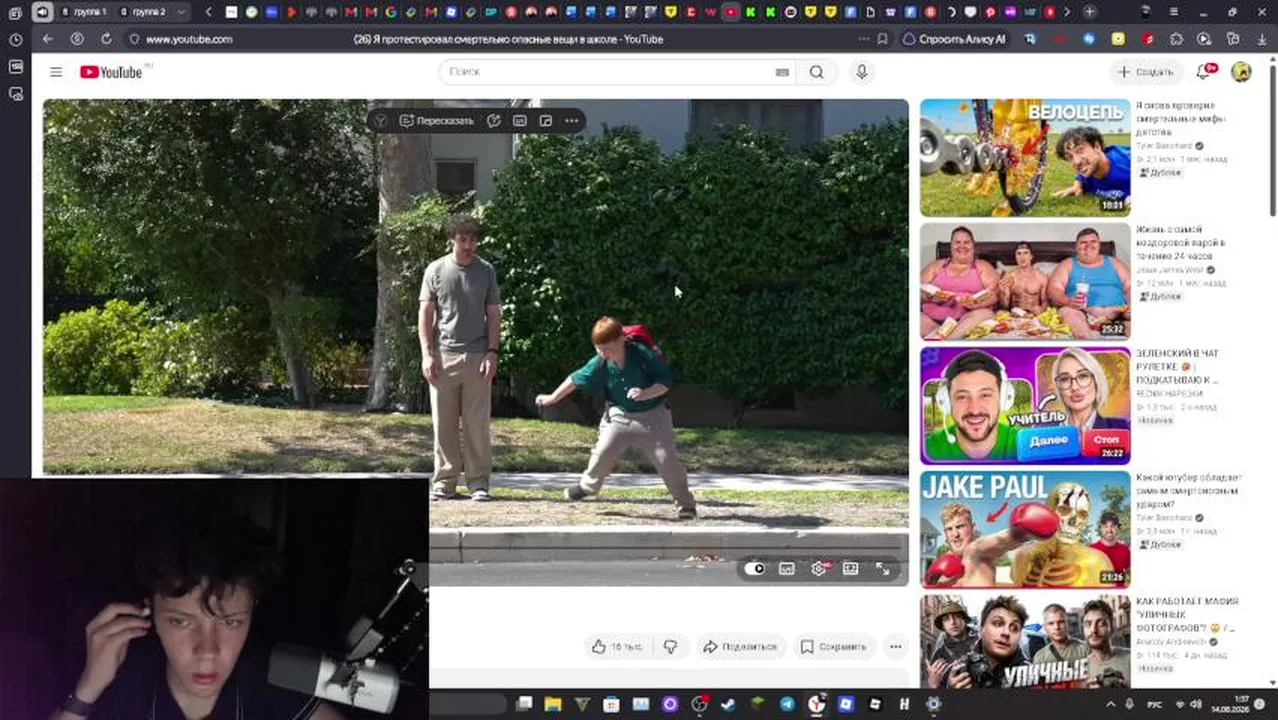The height and width of the screenshot is (720, 1278).
Task: Click the browser back arrow
Action: pos(47,39)
